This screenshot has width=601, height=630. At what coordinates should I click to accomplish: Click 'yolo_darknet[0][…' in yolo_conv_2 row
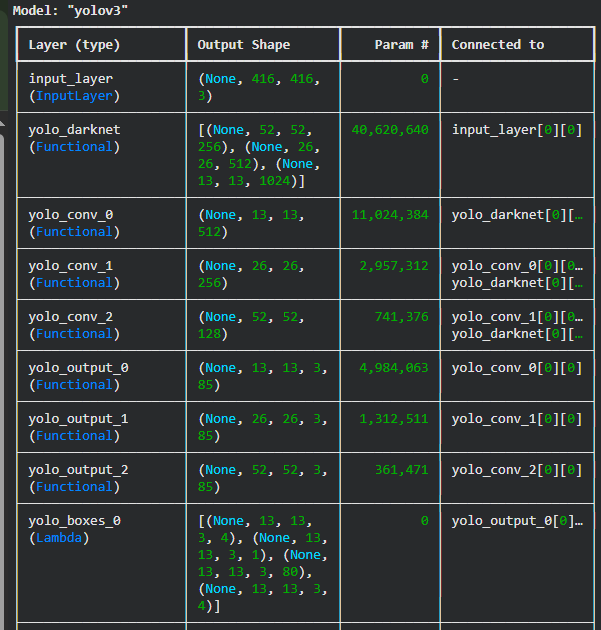[517, 333]
